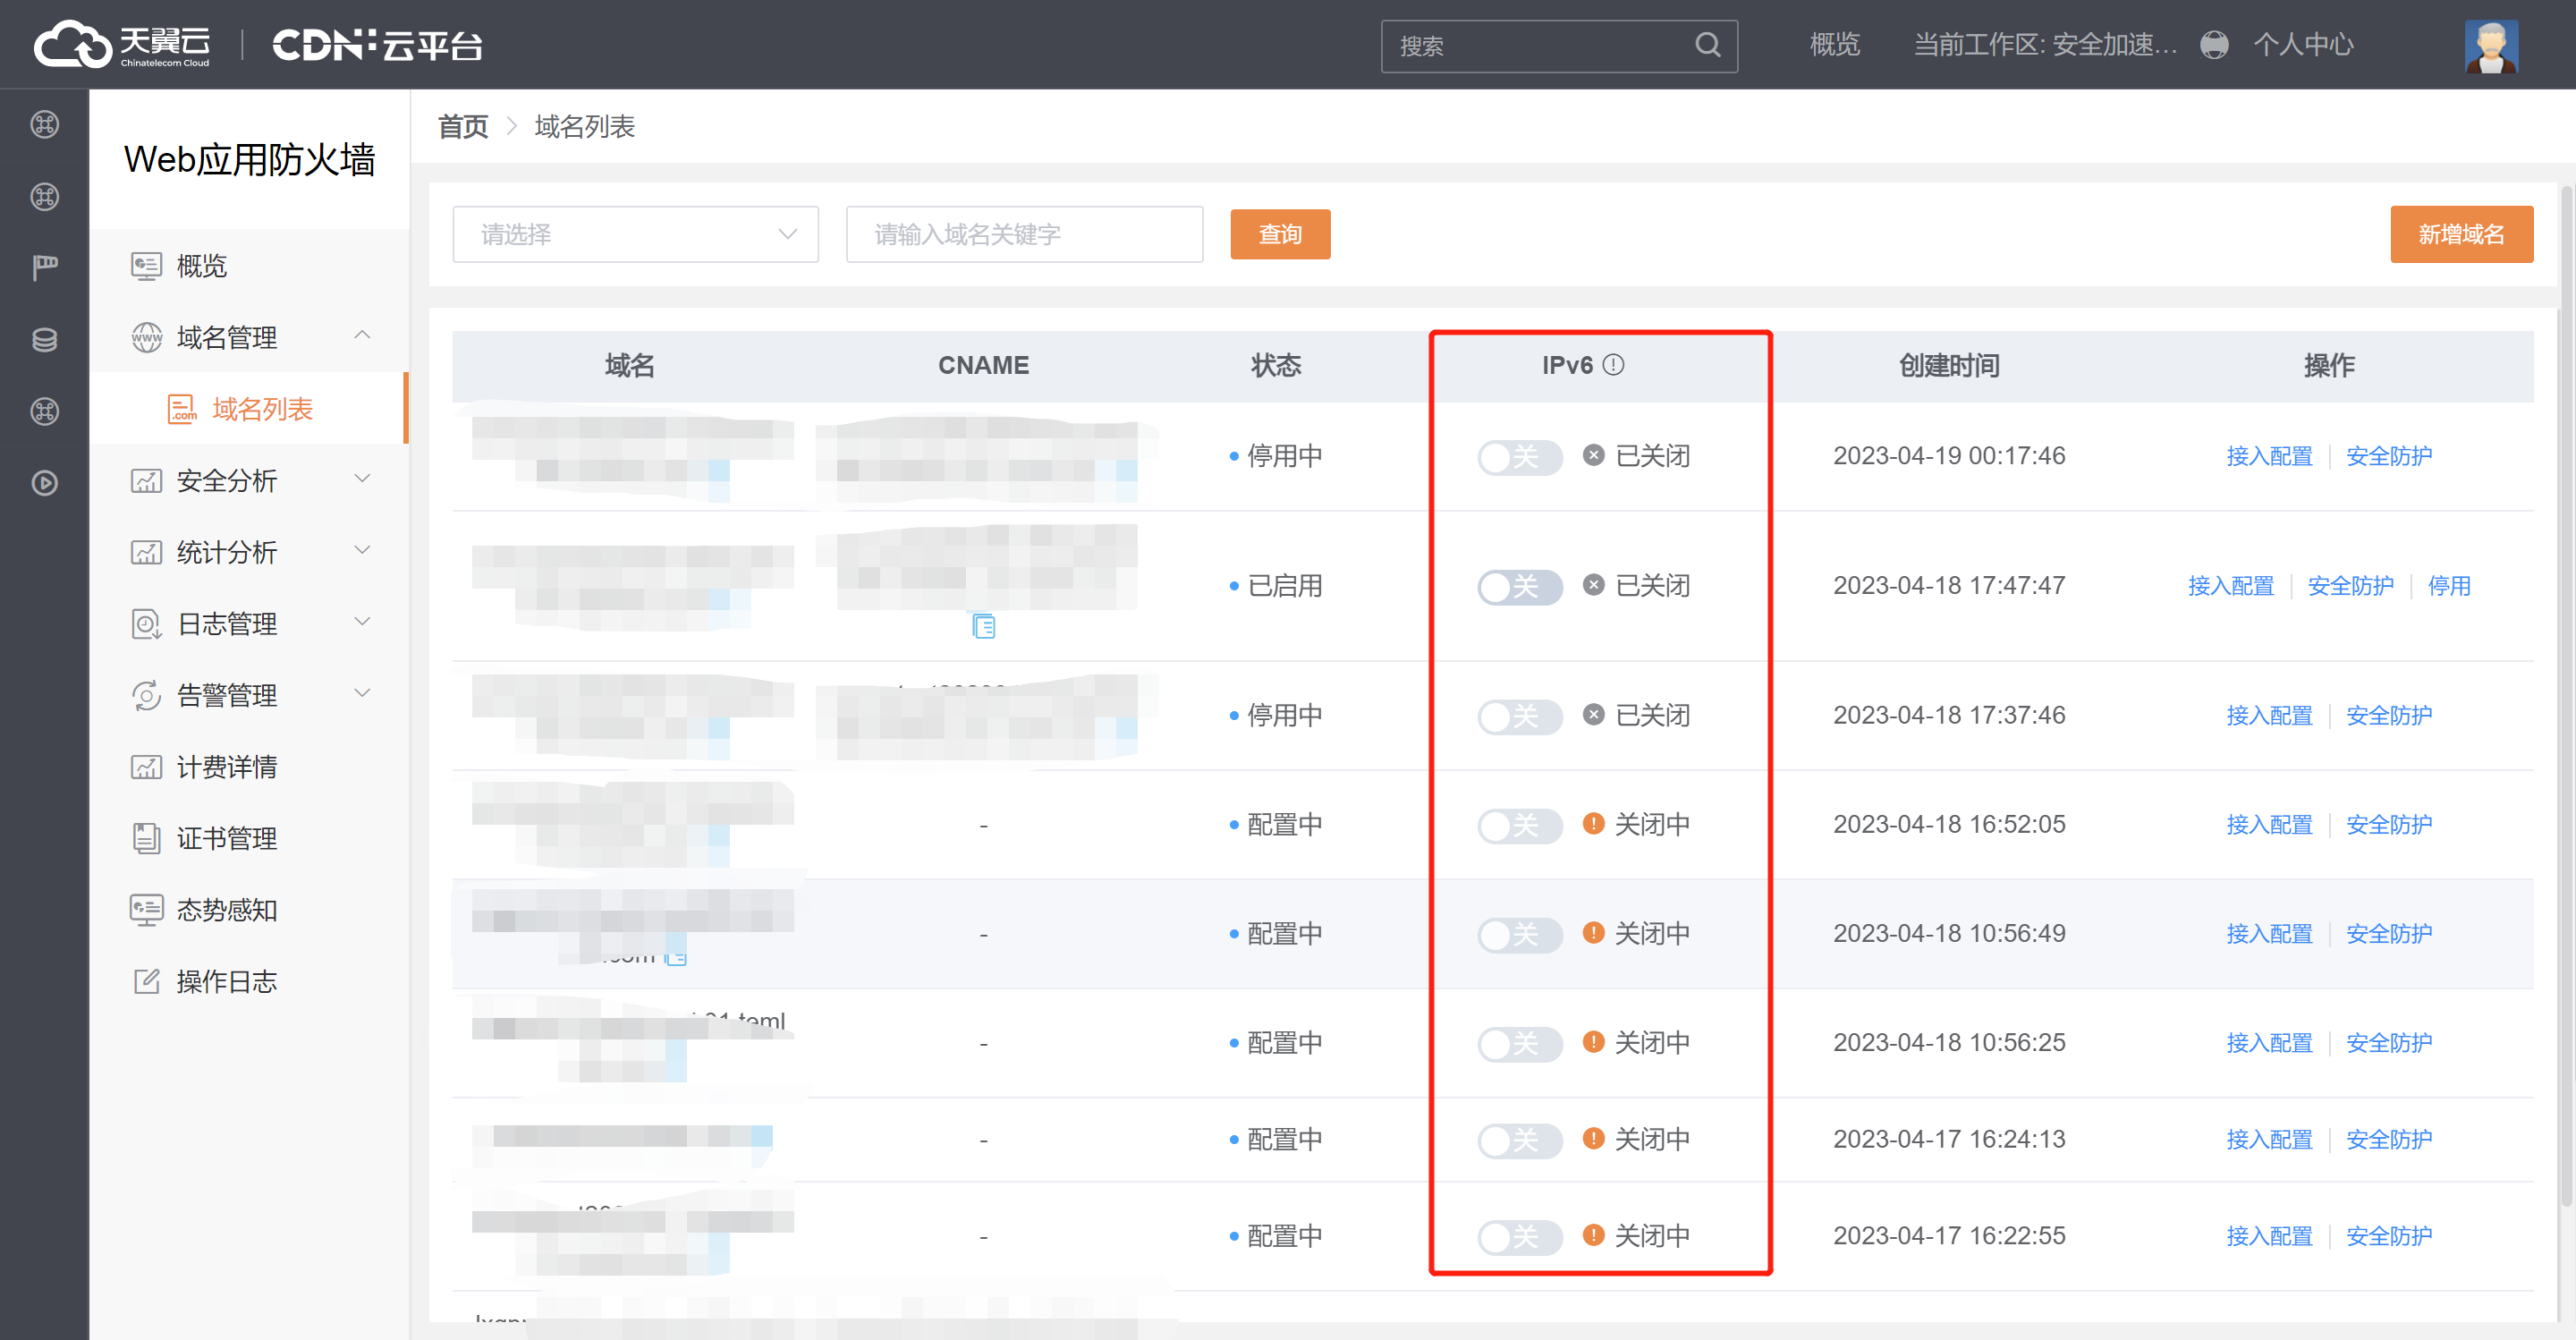Click the 域名管理 www globe icon
The image size is (2576, 1340).
coord(146,337)
